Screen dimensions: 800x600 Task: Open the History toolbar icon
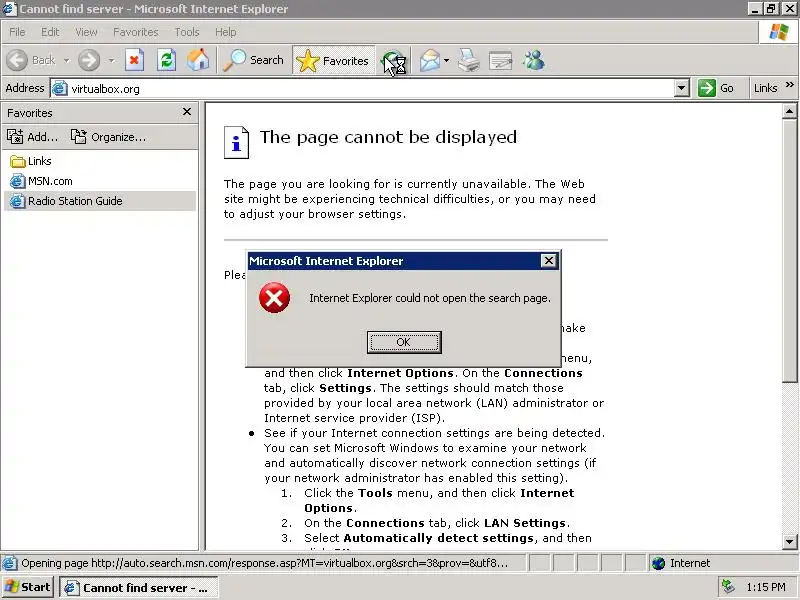coord(393,62)
